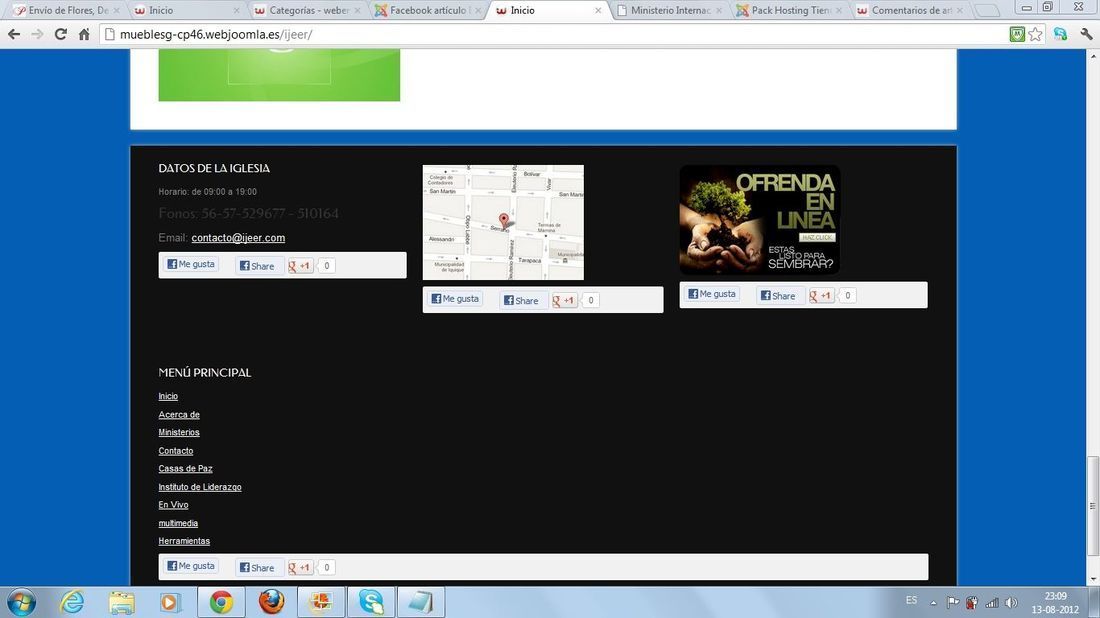Screen dimensions: 1100x618
Task: Open the street map thumbnail
Action: click(503, 222)
